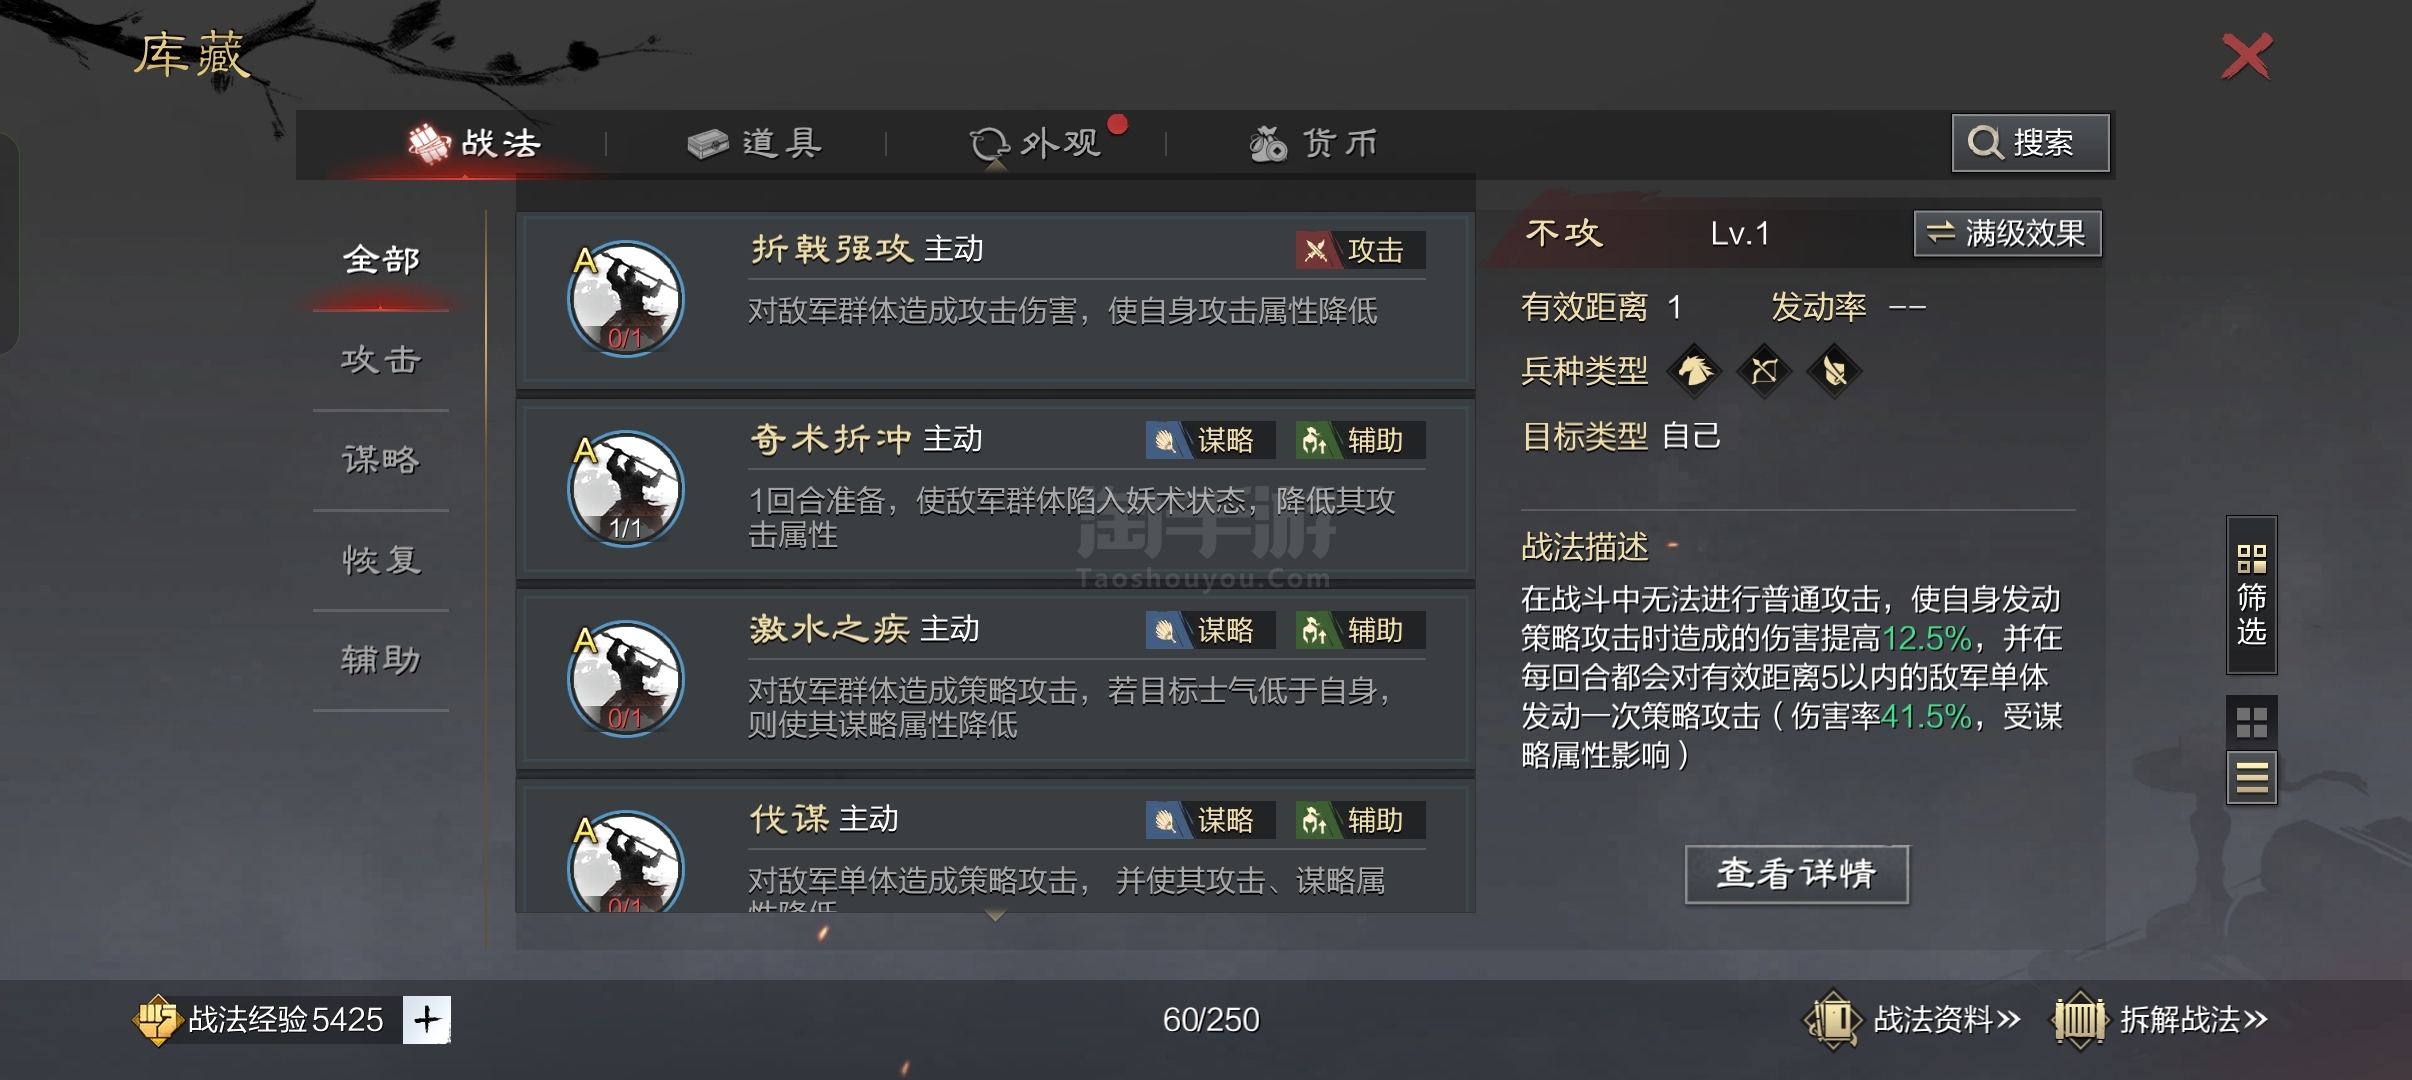Open 拆解战法 dismantle link

pyautogui.click(x=2159, y=1019)
